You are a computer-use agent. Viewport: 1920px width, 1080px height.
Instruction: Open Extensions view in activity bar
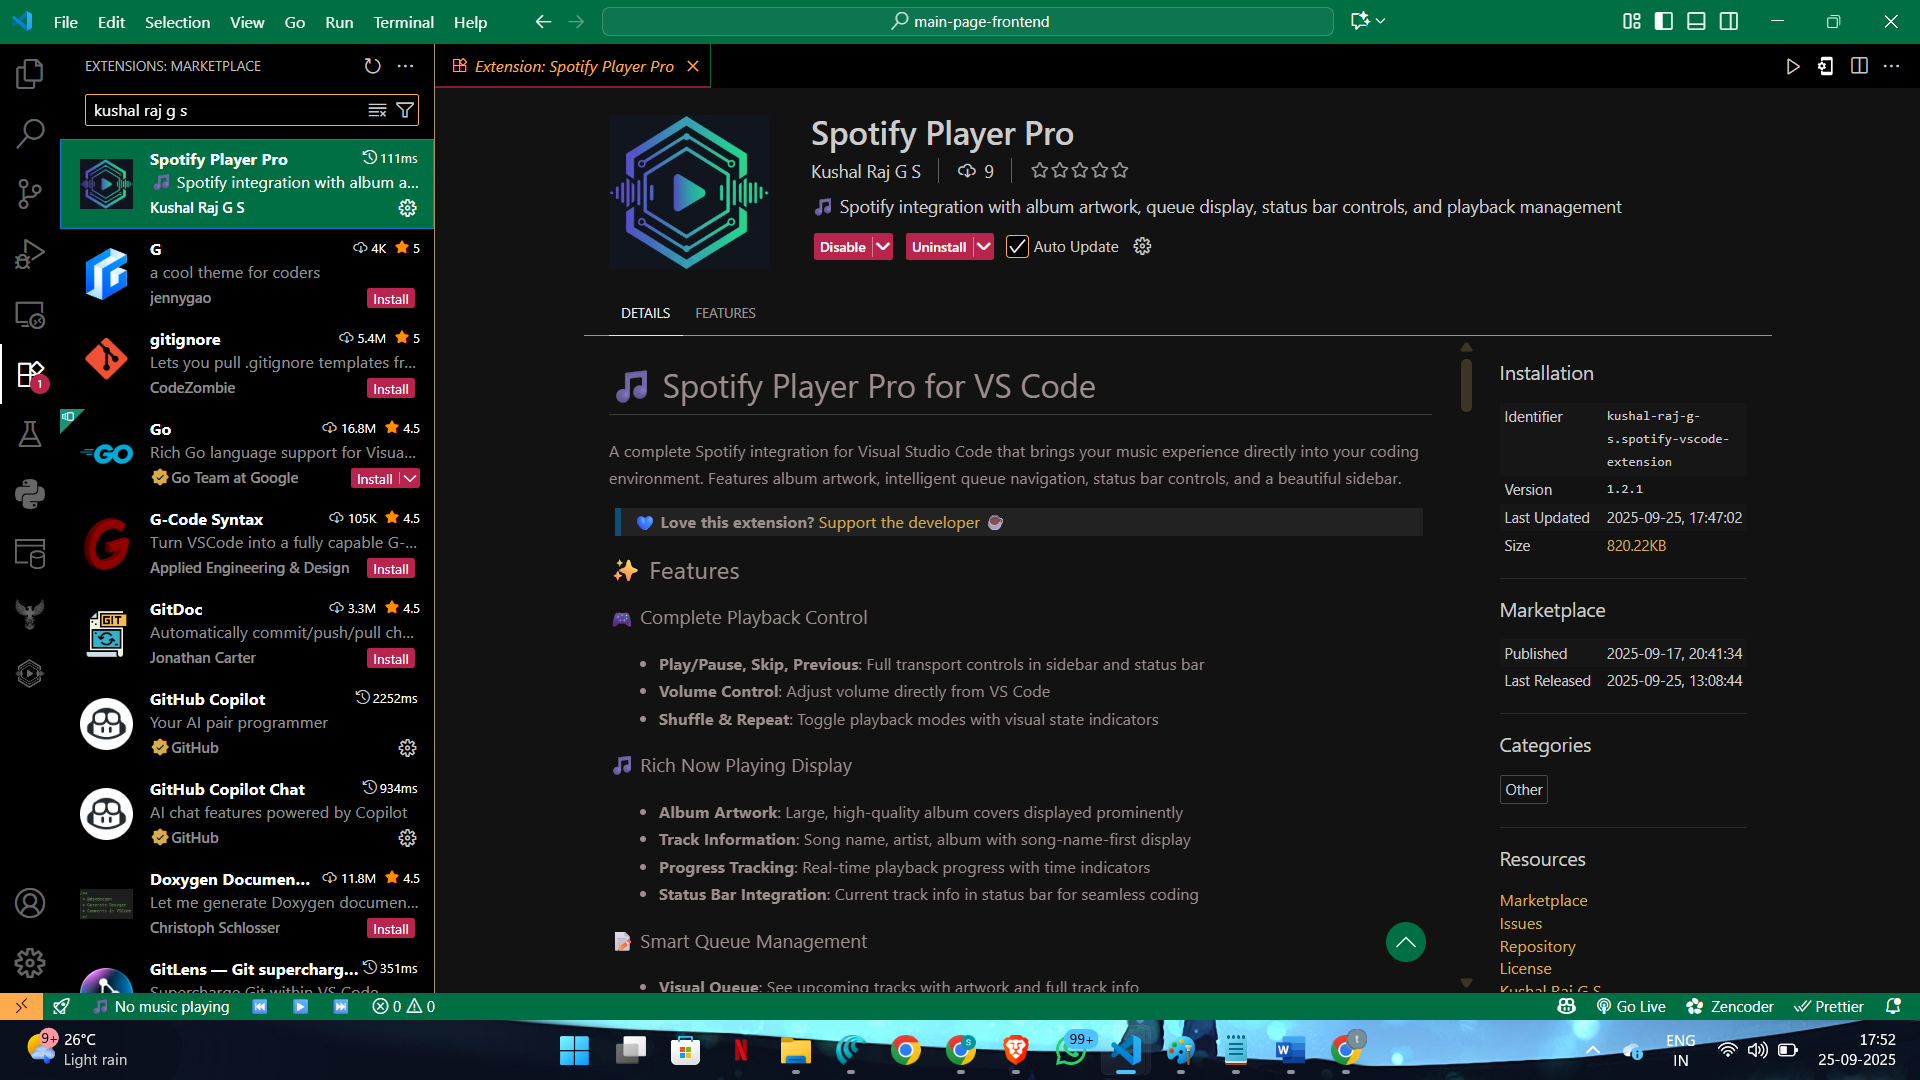click(30, 375)
